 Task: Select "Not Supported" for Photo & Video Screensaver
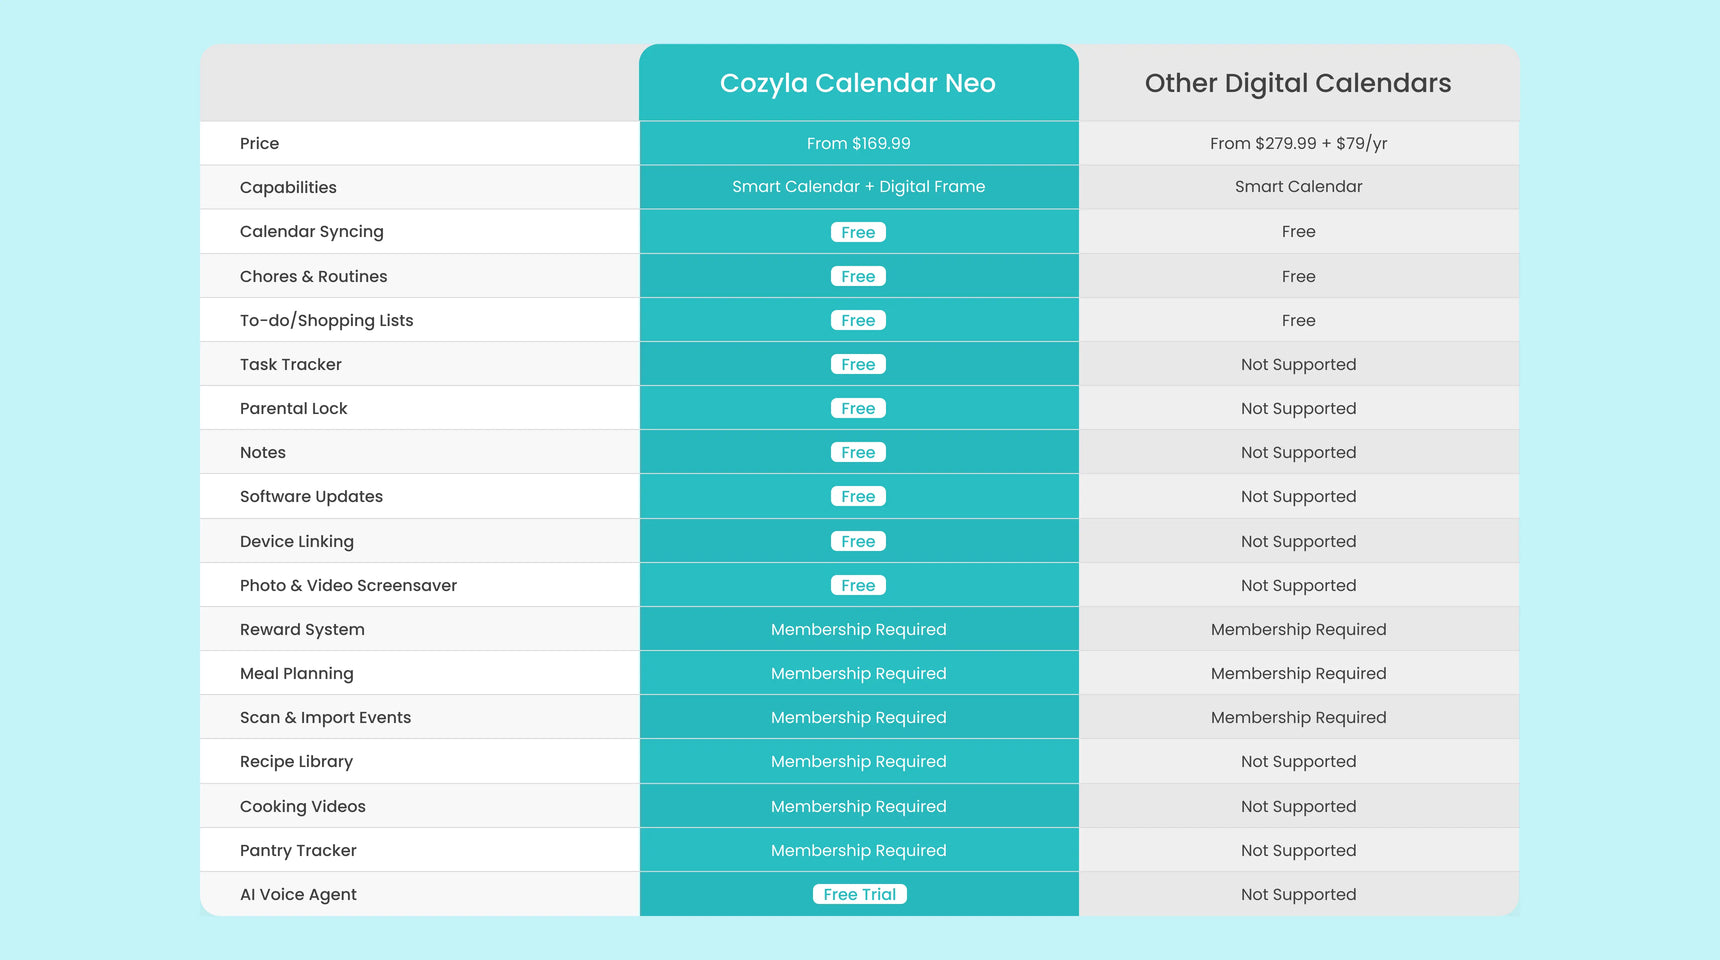click(x=1299, y=585)
